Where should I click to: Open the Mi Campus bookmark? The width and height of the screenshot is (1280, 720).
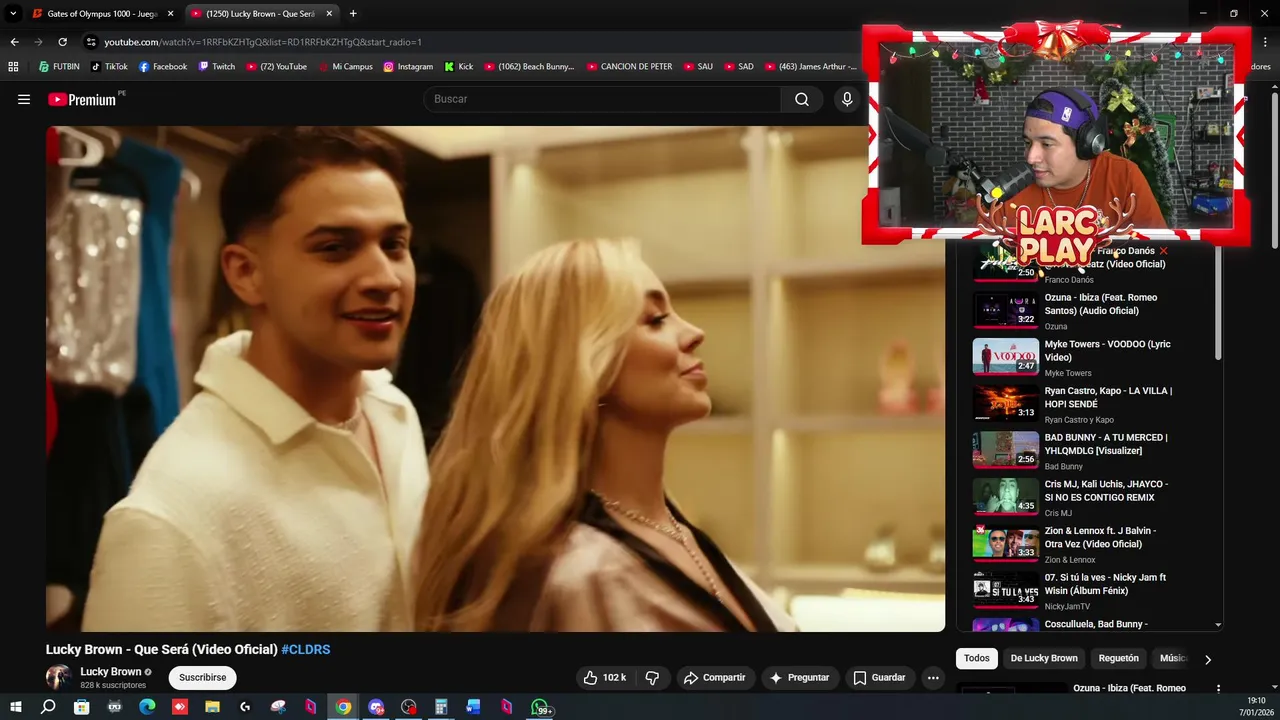(x=345, y=67)
